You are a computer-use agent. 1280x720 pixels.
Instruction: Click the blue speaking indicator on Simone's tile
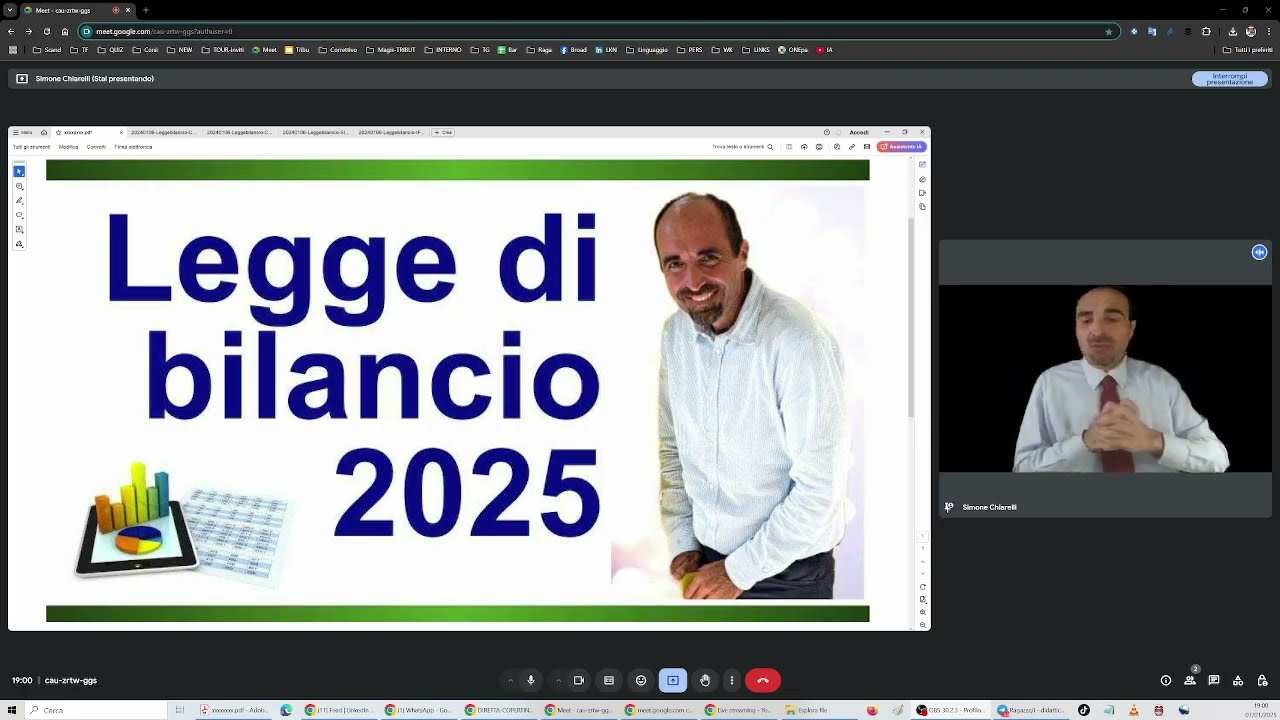[1260, 252]
